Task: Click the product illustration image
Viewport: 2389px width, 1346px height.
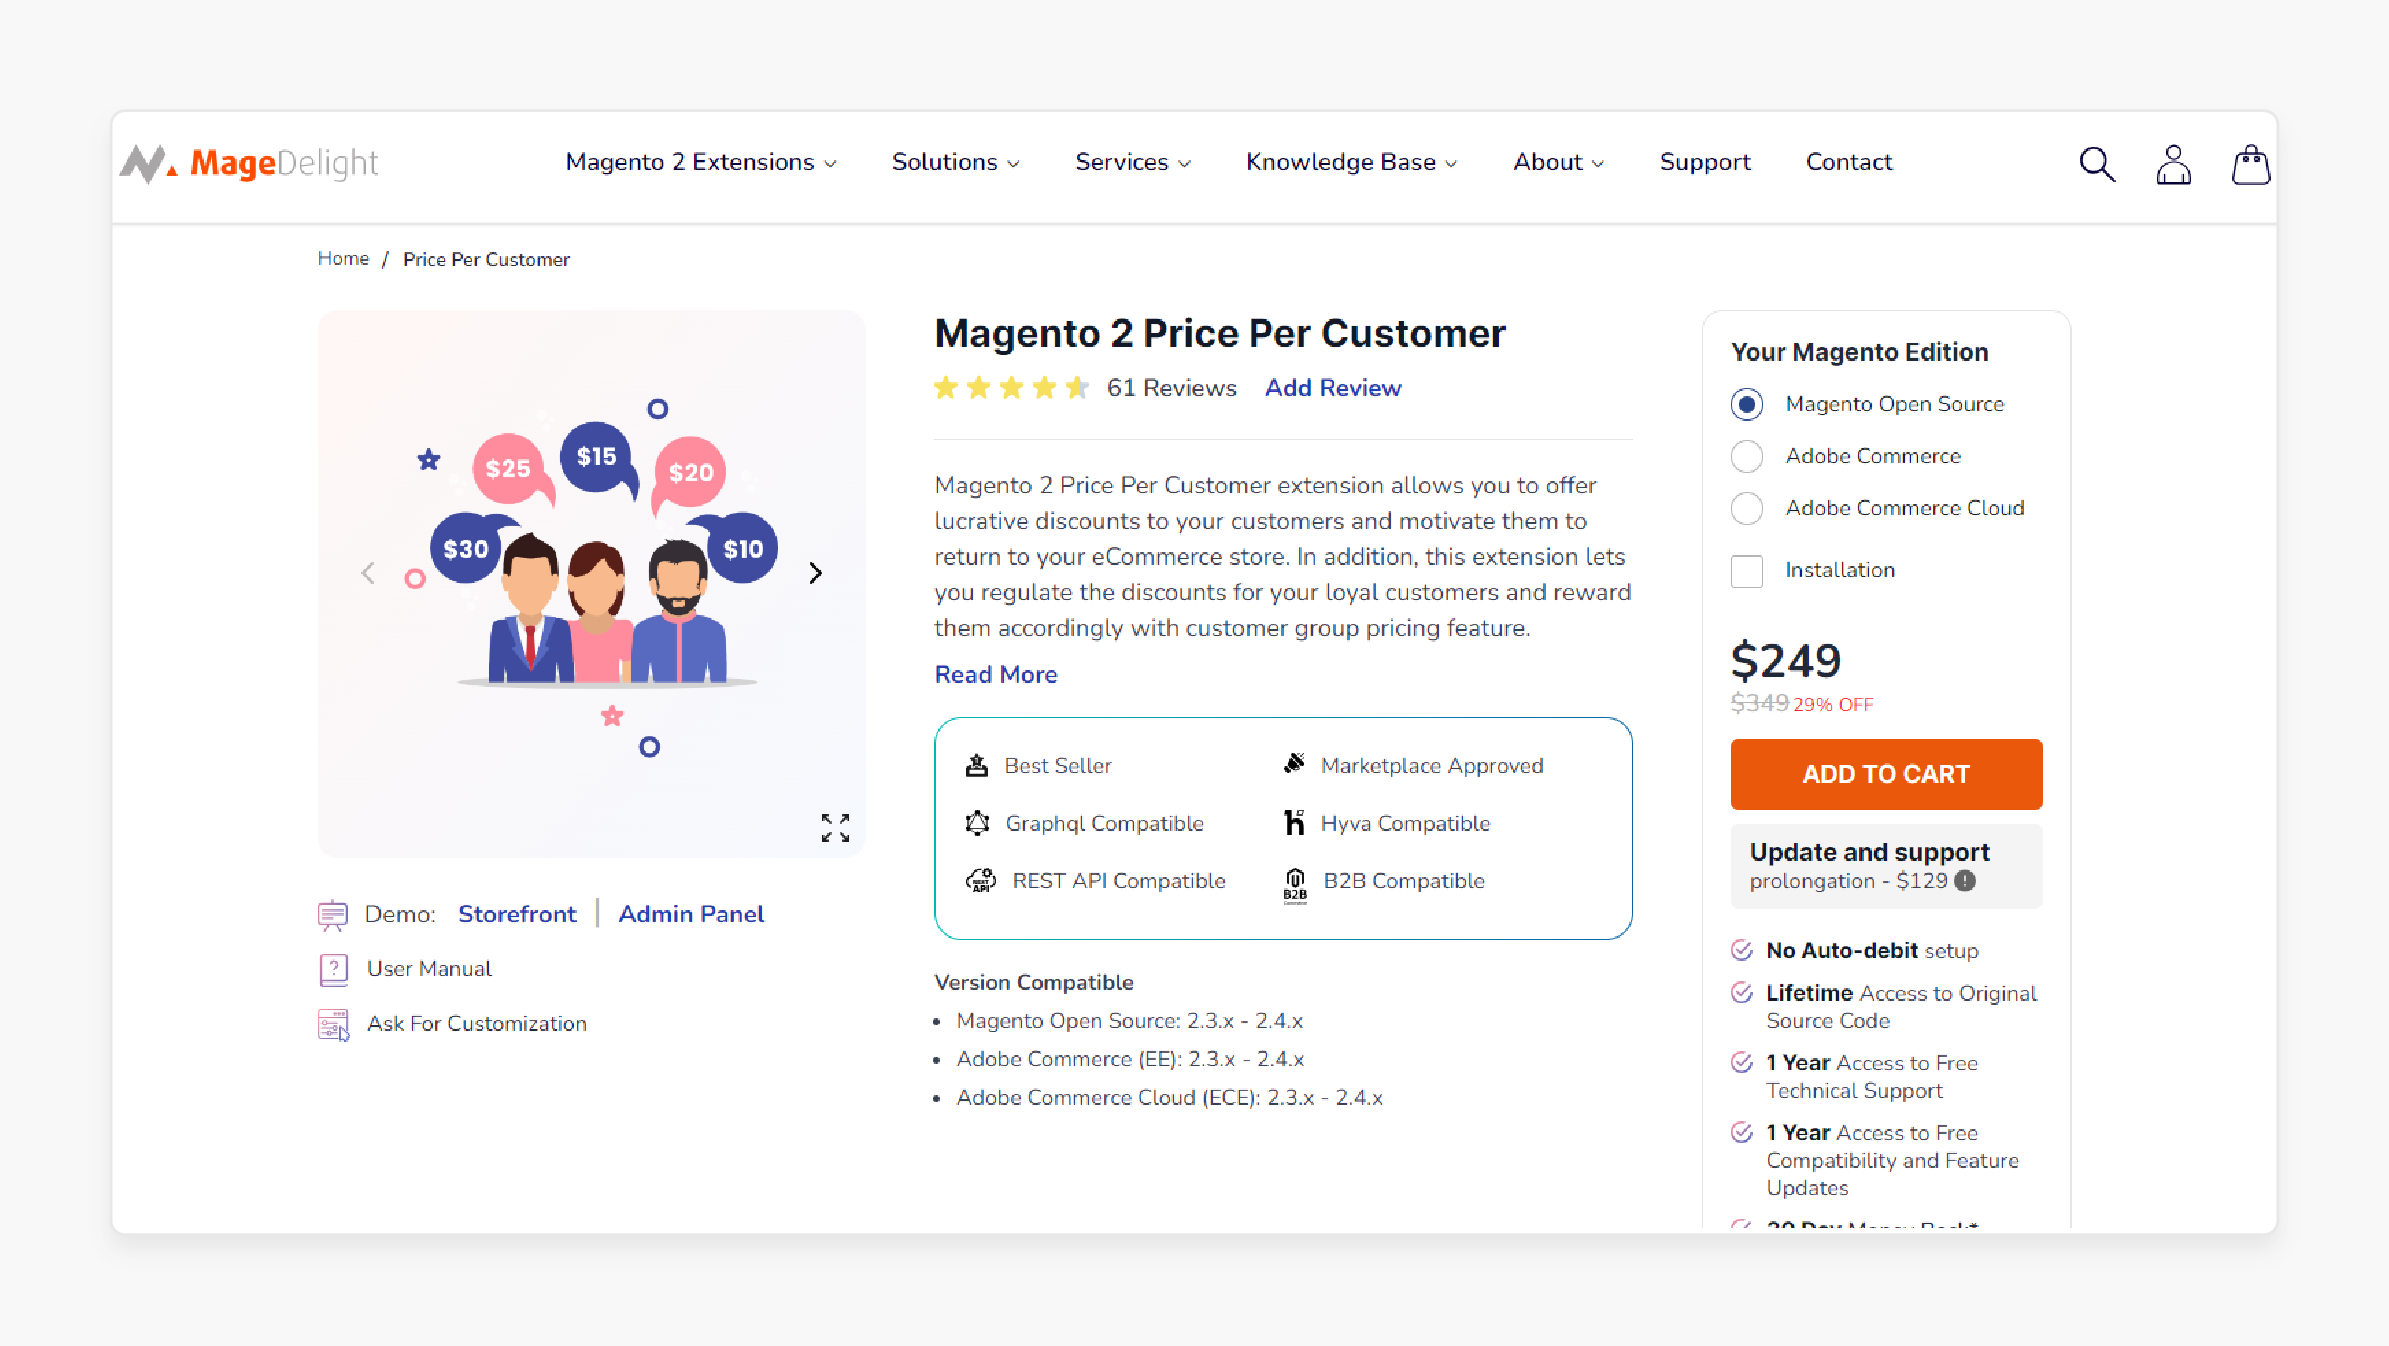Action: tap(591, 583)
